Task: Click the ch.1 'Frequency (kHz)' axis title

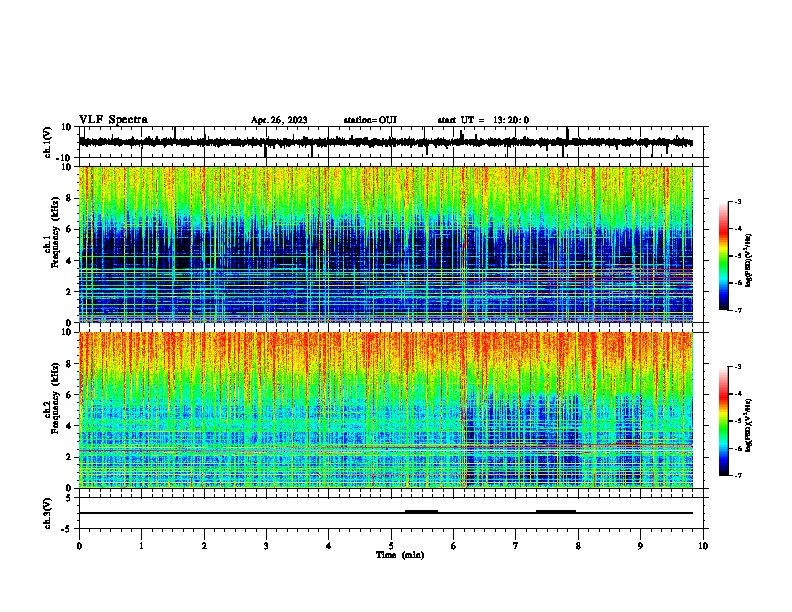Action: [x=56, y=232]
